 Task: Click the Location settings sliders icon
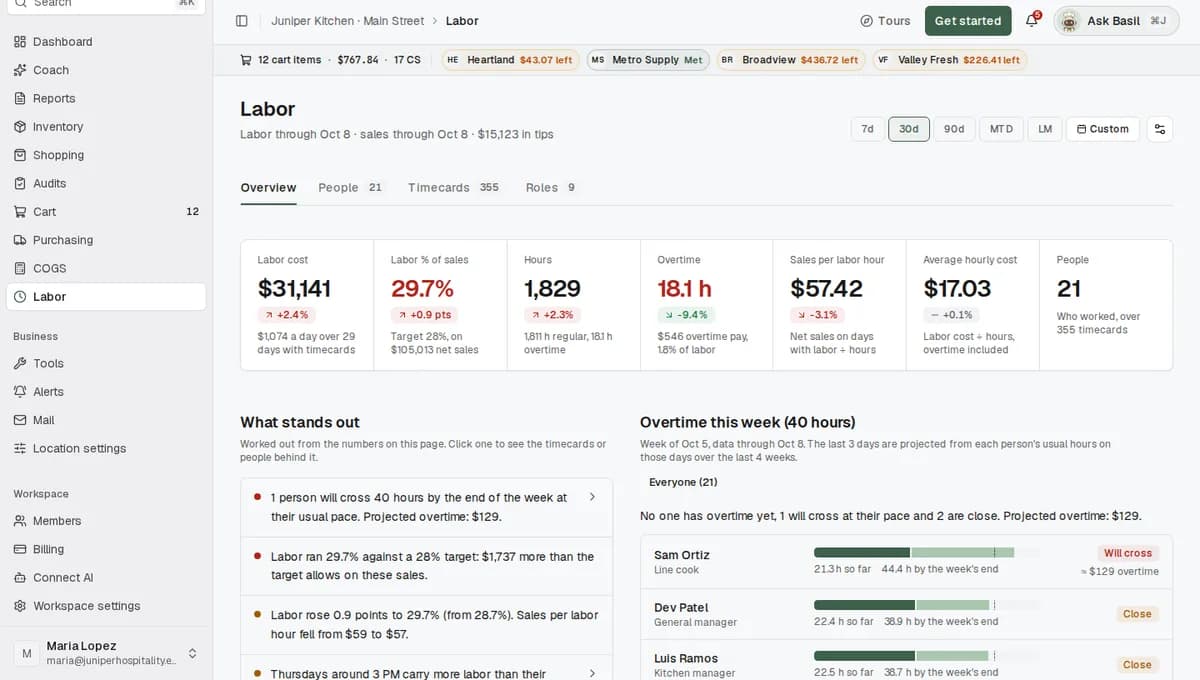20,449
